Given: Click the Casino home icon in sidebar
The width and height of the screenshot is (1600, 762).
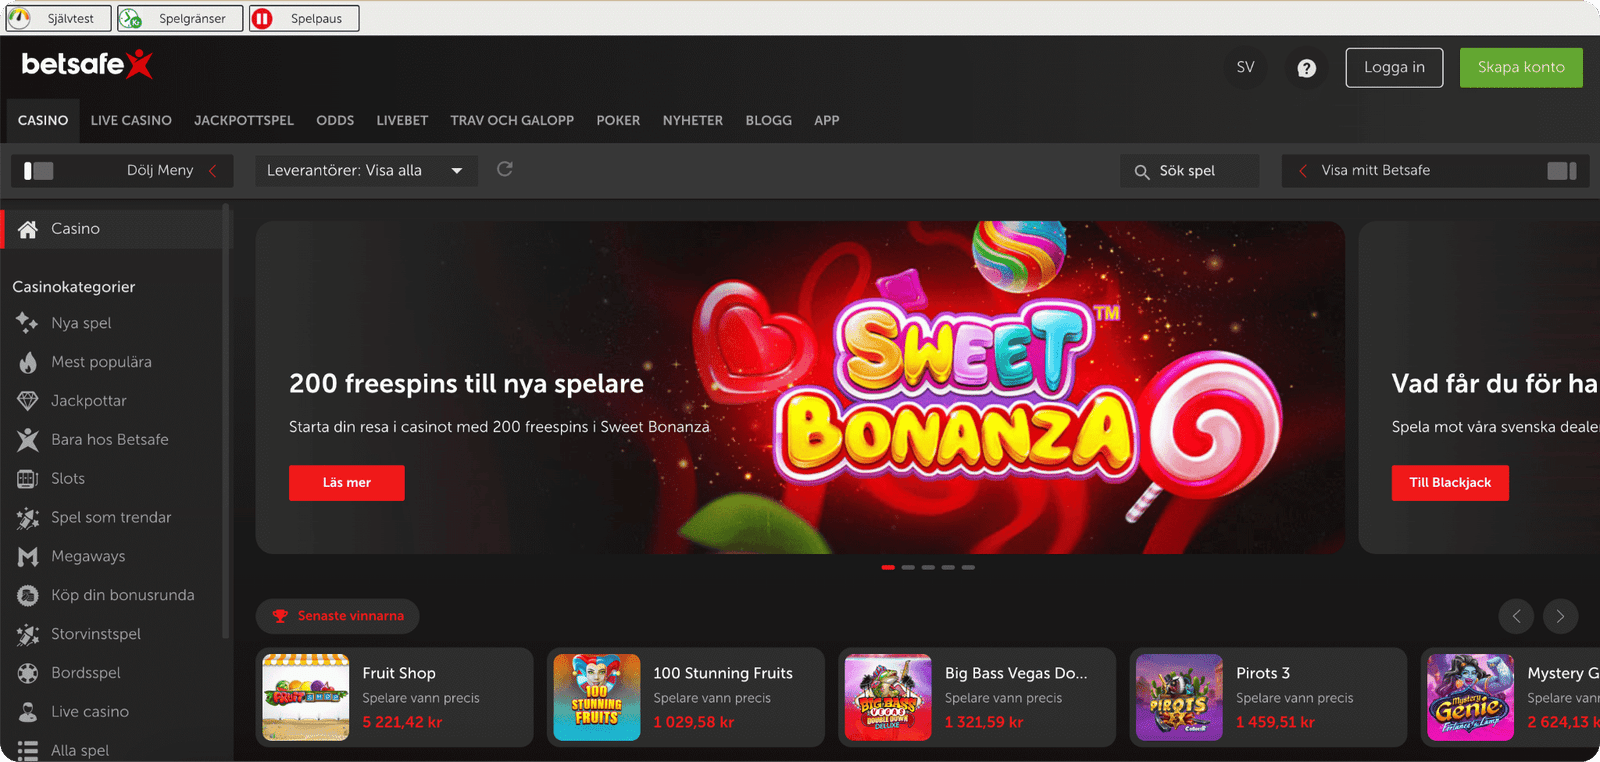Looking at the screenshot, I should pyautogui.click(x=28, y=229).
